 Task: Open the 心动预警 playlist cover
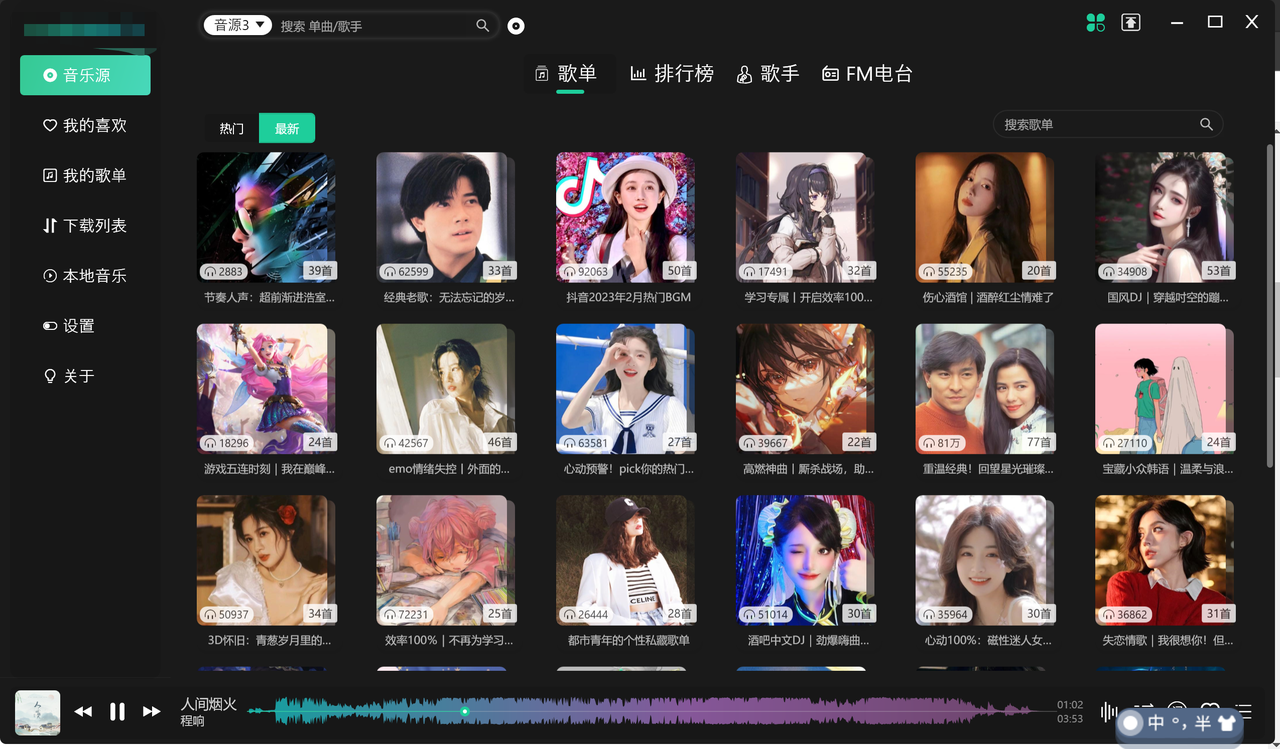pos(626,389)
